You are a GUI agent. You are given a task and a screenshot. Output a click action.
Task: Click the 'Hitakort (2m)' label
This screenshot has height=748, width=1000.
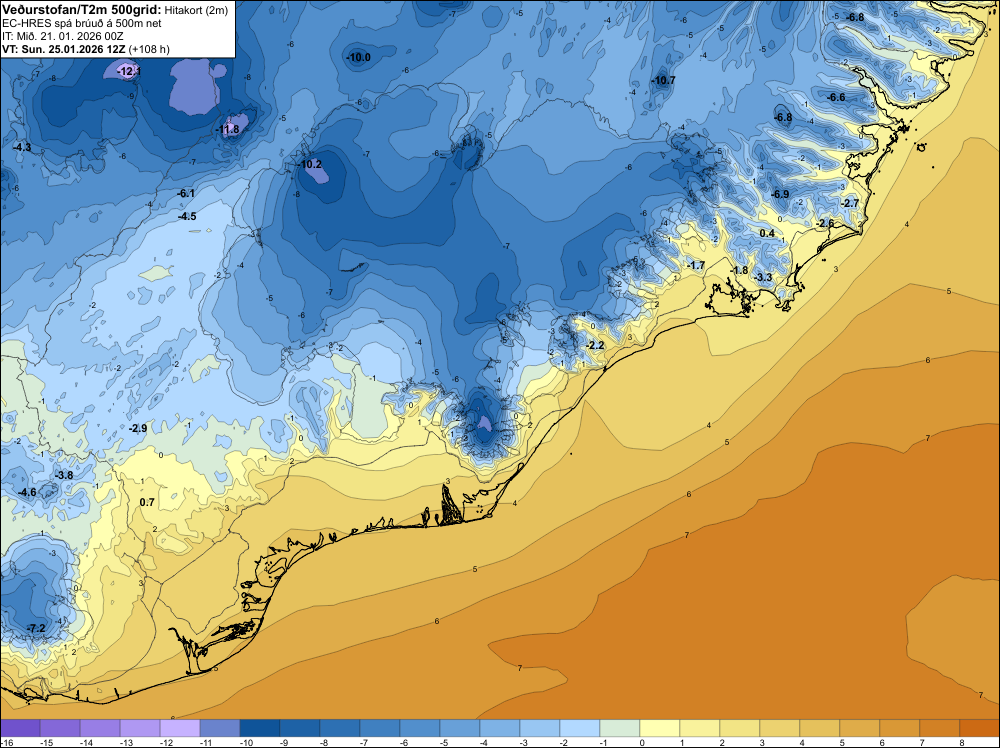click(194, 10)
